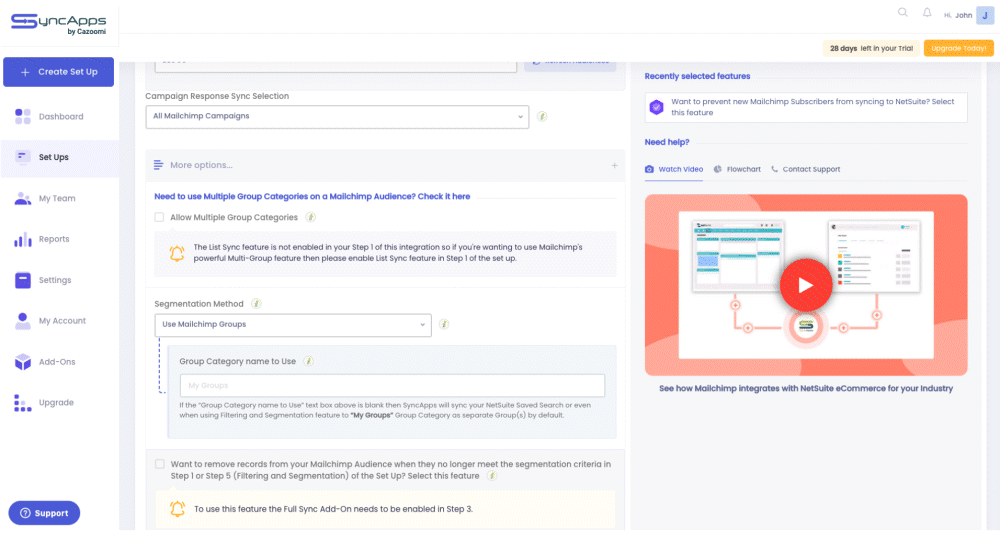Click the "Need help?" heading
This screenshot has height=542, width=1000.
pyautogui.click(x=666, y=142)
